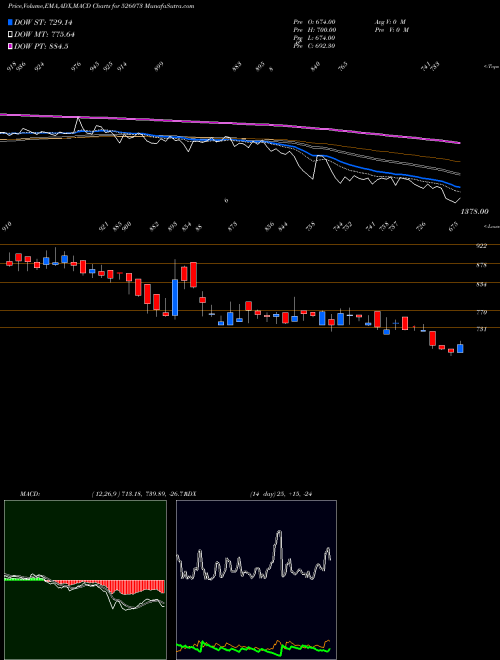Click the last blue candle at far right
Screen dimensions: 500x660
(x=460, y=349)
